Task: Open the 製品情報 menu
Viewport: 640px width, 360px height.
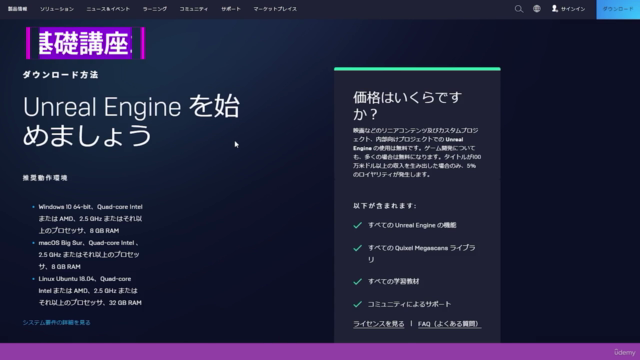Action: [18, 9]
